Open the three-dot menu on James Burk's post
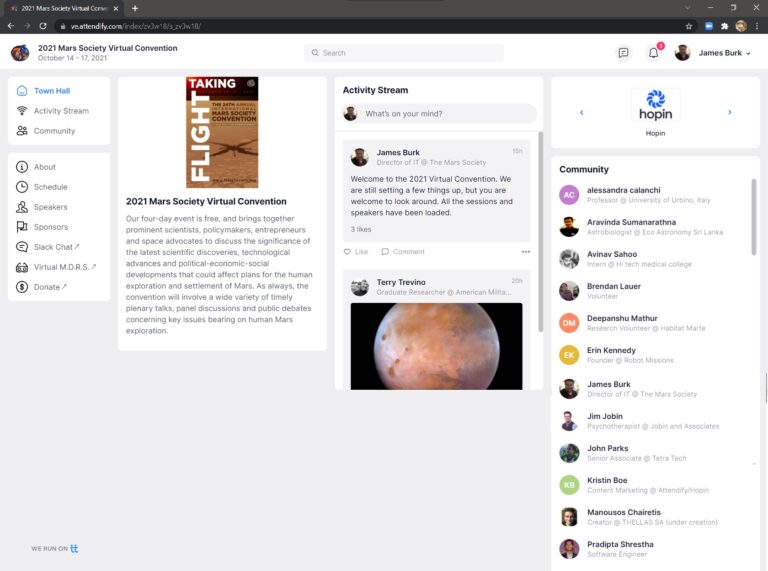The width and height of the screenshot is (768, 571). tap(526, 252)
